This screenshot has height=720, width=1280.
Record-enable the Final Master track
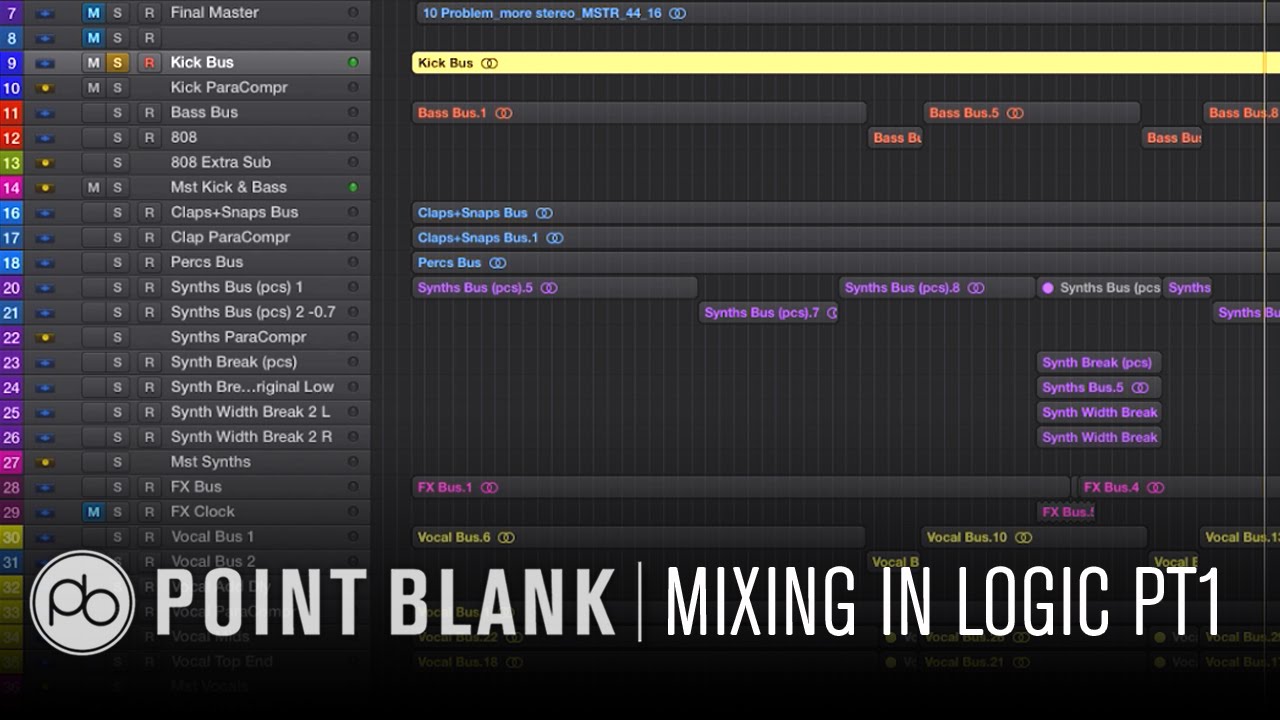click(x=149, y=13)
